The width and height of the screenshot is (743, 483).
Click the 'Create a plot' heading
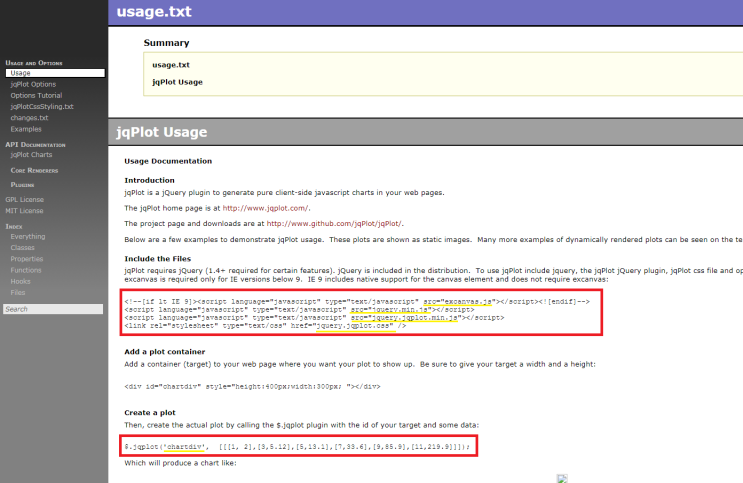tap(150, 413)
